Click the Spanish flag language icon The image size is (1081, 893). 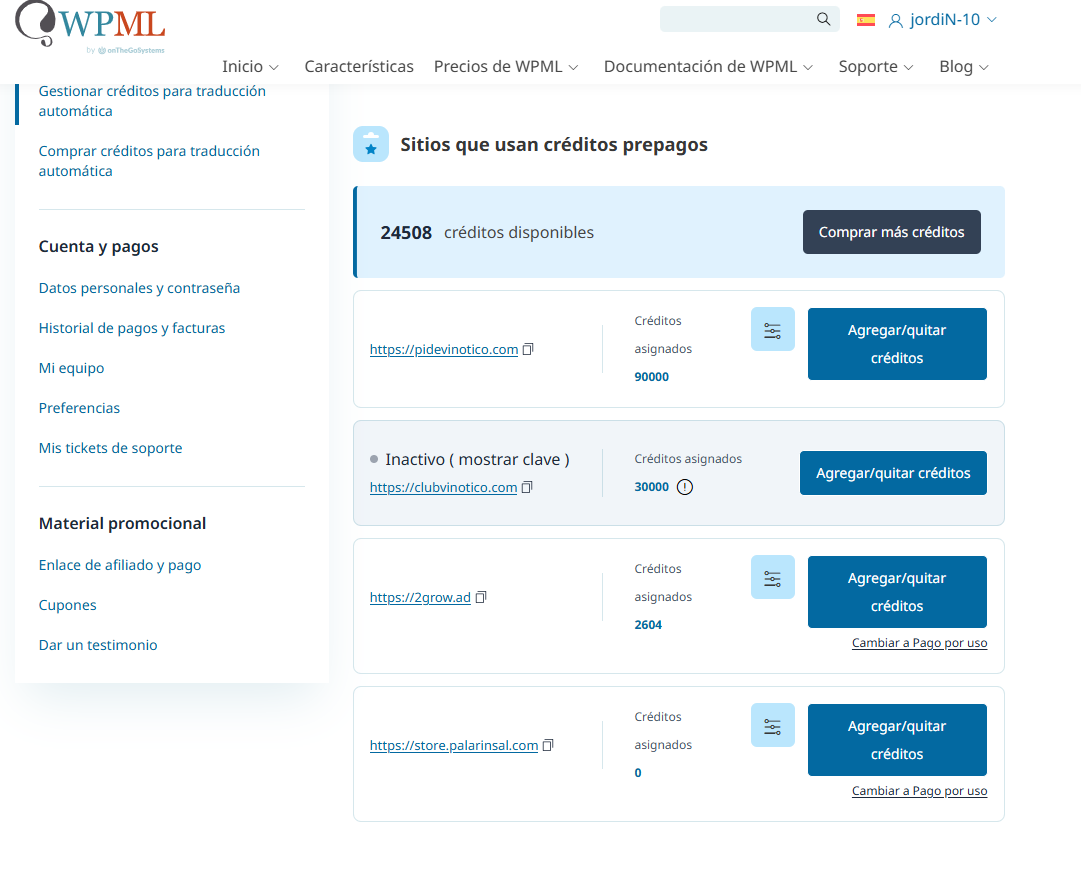[x=866, y=20]
